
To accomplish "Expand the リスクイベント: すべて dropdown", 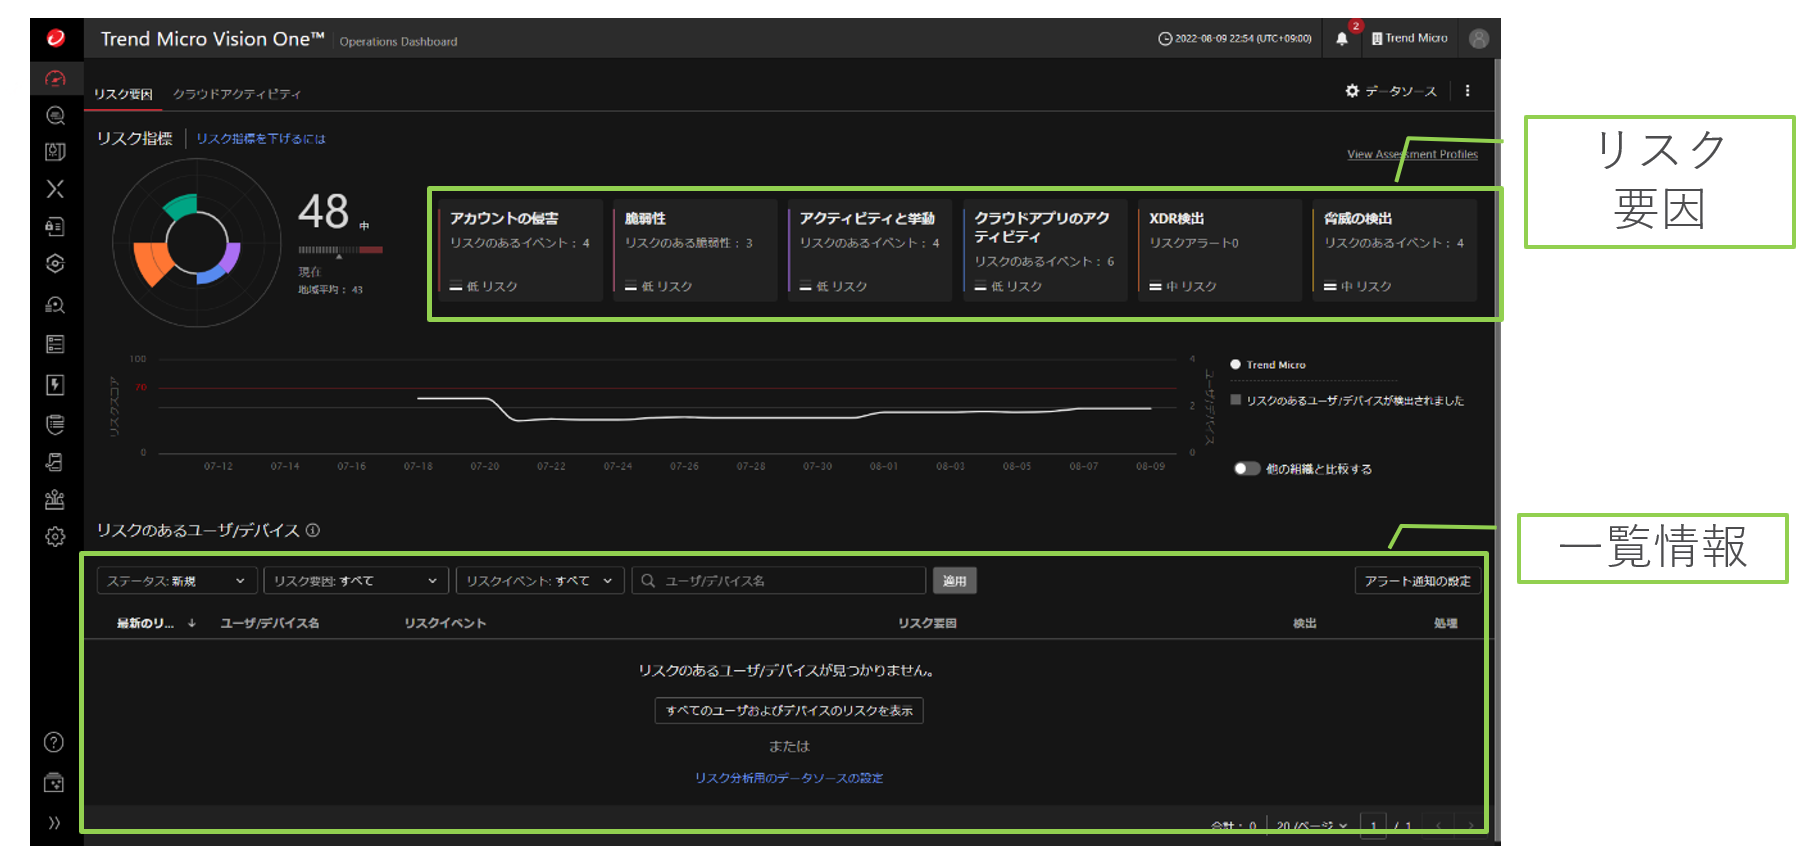I will click(539, 581).
